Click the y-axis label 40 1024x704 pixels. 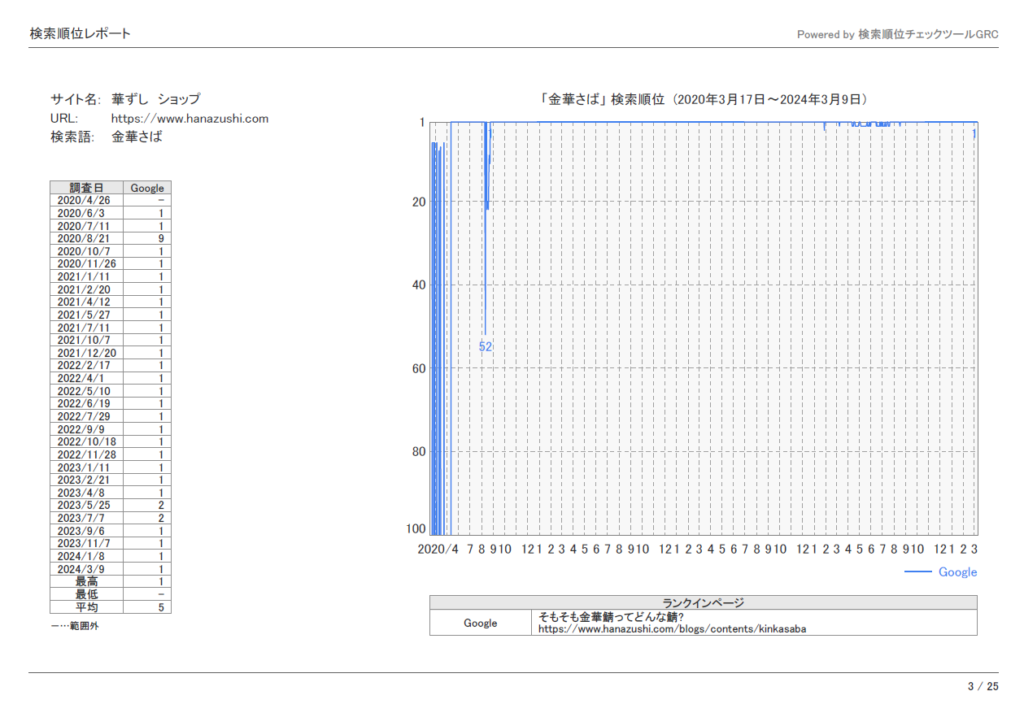coord(419,285)
